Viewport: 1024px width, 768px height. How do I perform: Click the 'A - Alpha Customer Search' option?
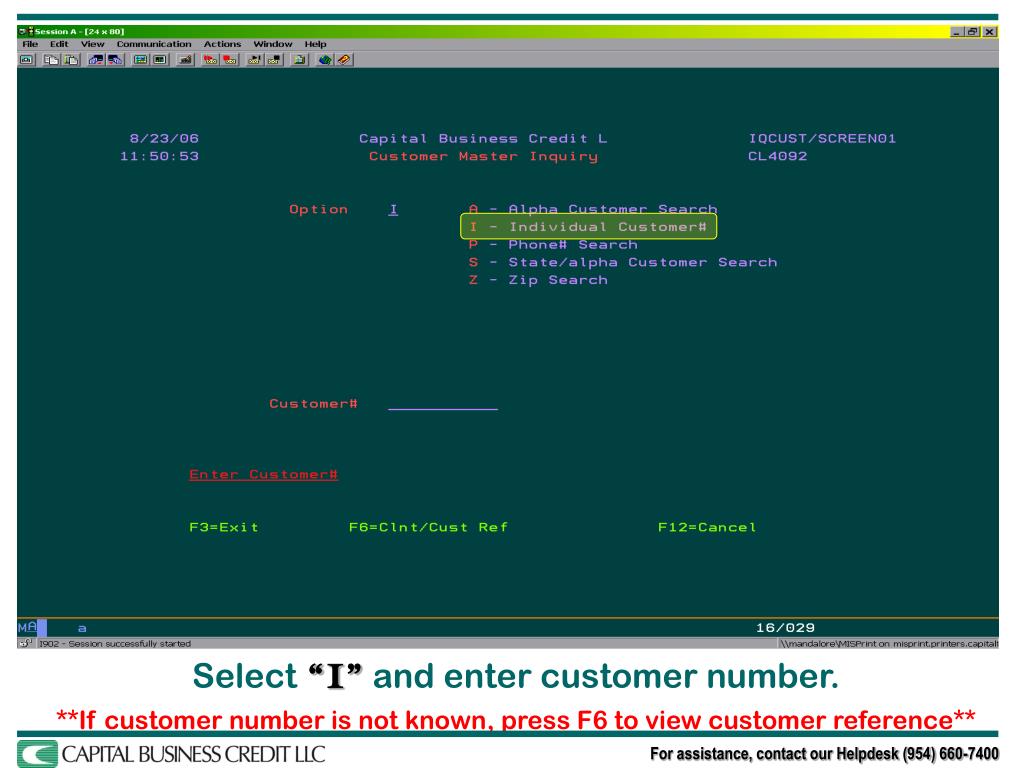(x=593, y=209)
